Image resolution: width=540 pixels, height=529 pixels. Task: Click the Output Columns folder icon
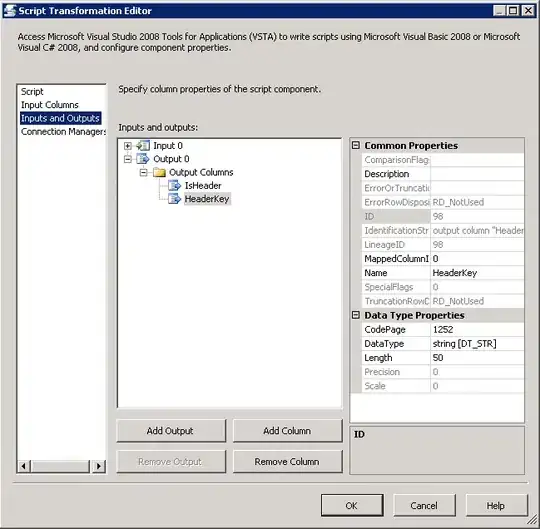click(159, 172)
